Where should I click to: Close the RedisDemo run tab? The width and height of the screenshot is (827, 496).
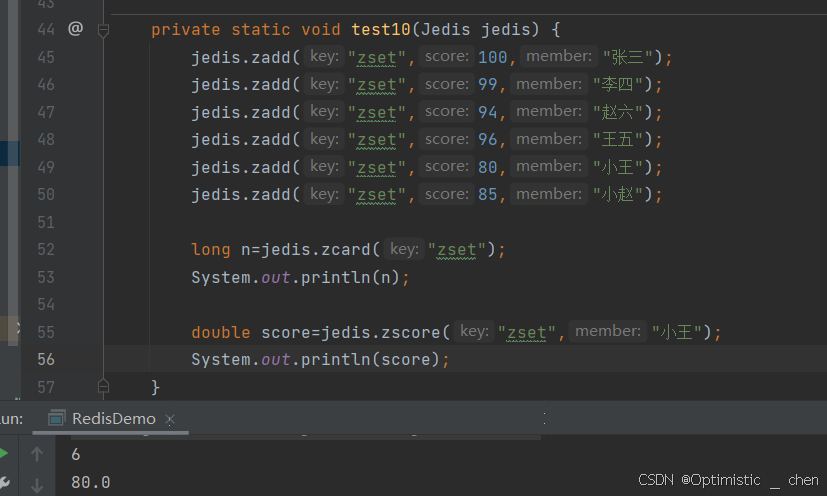pyautogui.click(x=169, y=420)
